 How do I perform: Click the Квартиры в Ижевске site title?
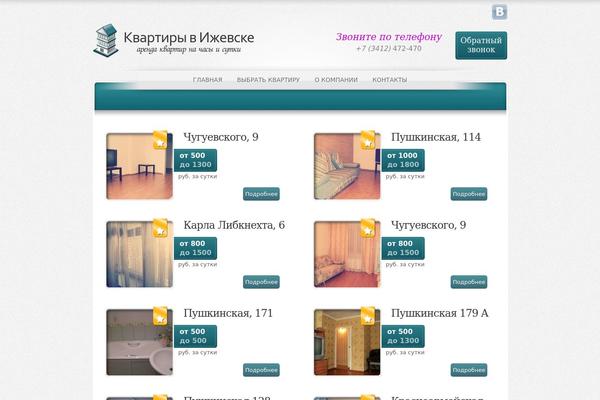189,38
